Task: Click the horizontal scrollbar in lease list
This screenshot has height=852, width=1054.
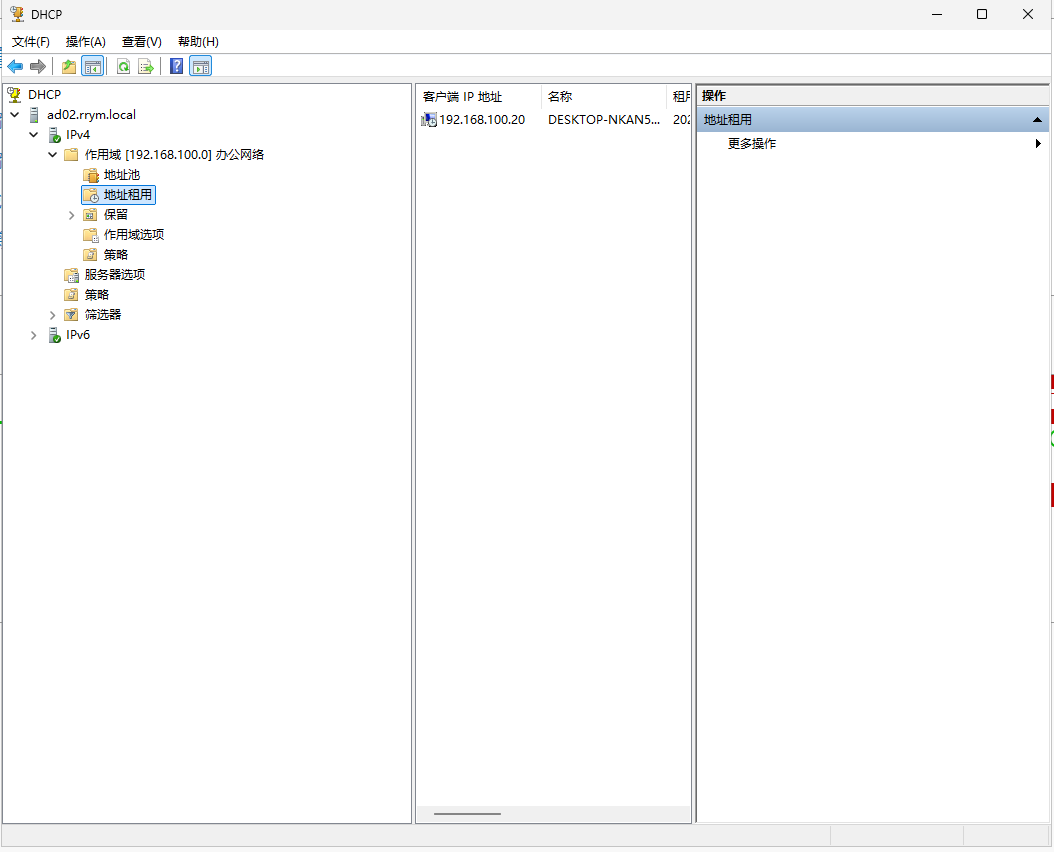Action: (467, 814)
